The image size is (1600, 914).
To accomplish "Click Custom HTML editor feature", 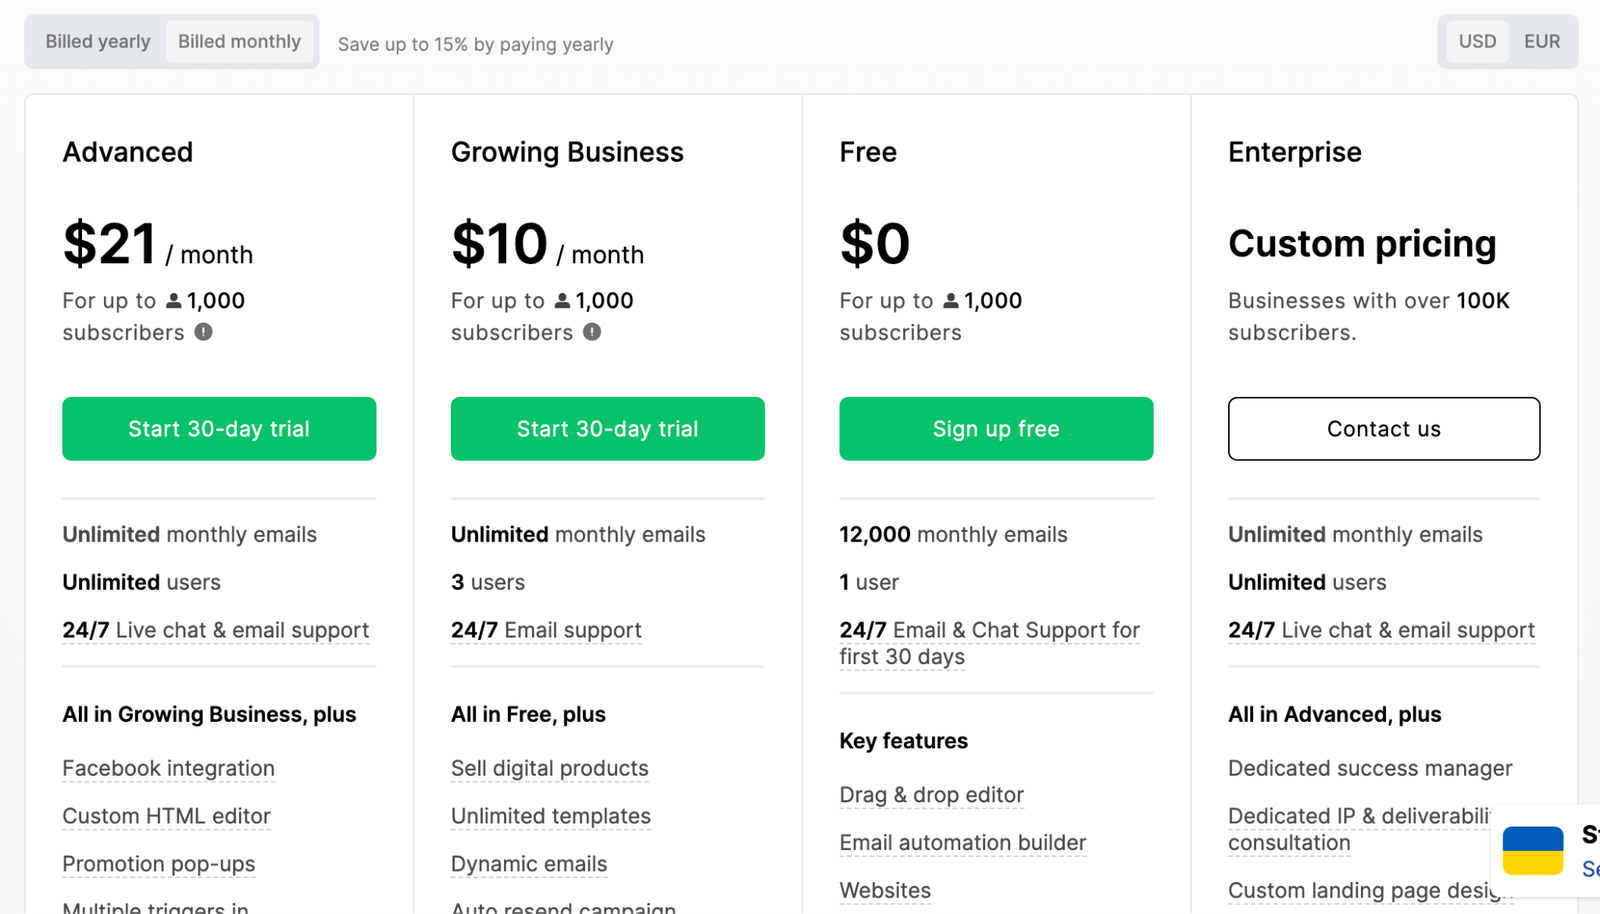I will point(166,816).
